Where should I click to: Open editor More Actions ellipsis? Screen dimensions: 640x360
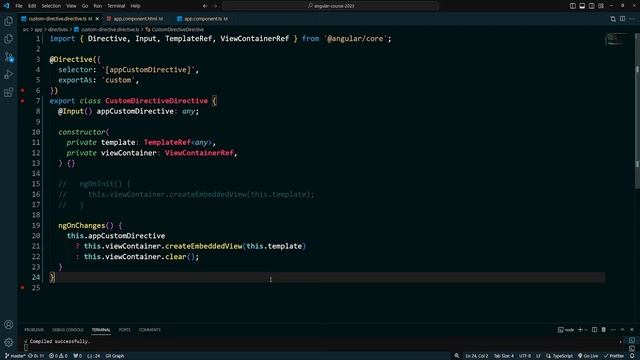pyautogui.click(x=632, y=19)
